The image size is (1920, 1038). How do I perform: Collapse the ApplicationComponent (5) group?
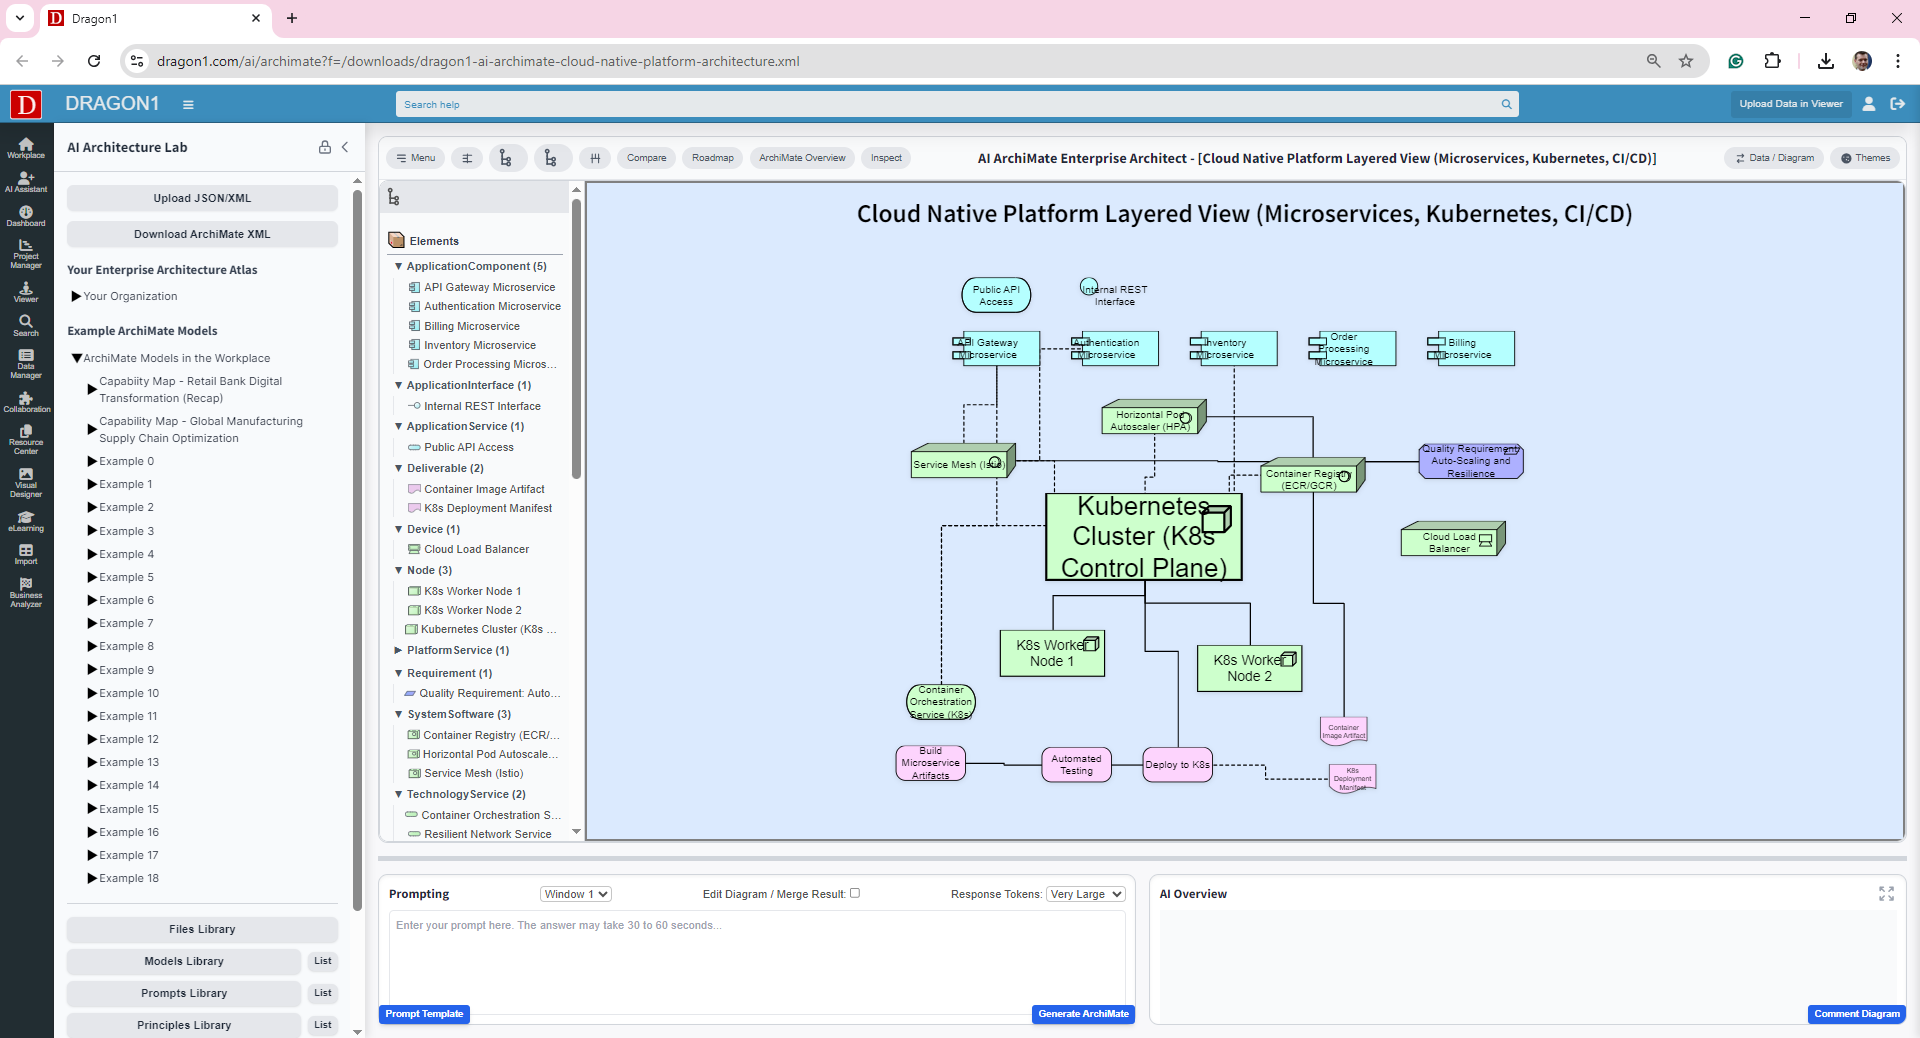click(x=398, y=266)
